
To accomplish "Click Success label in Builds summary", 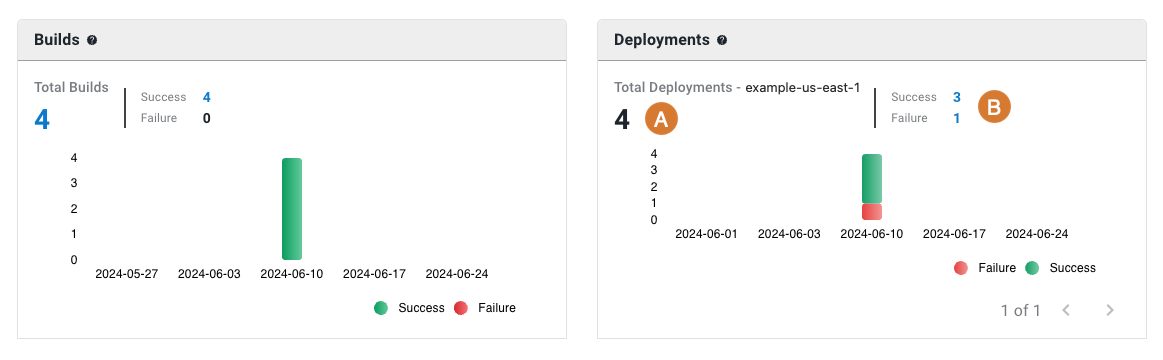I will click(x=163, y=97).
